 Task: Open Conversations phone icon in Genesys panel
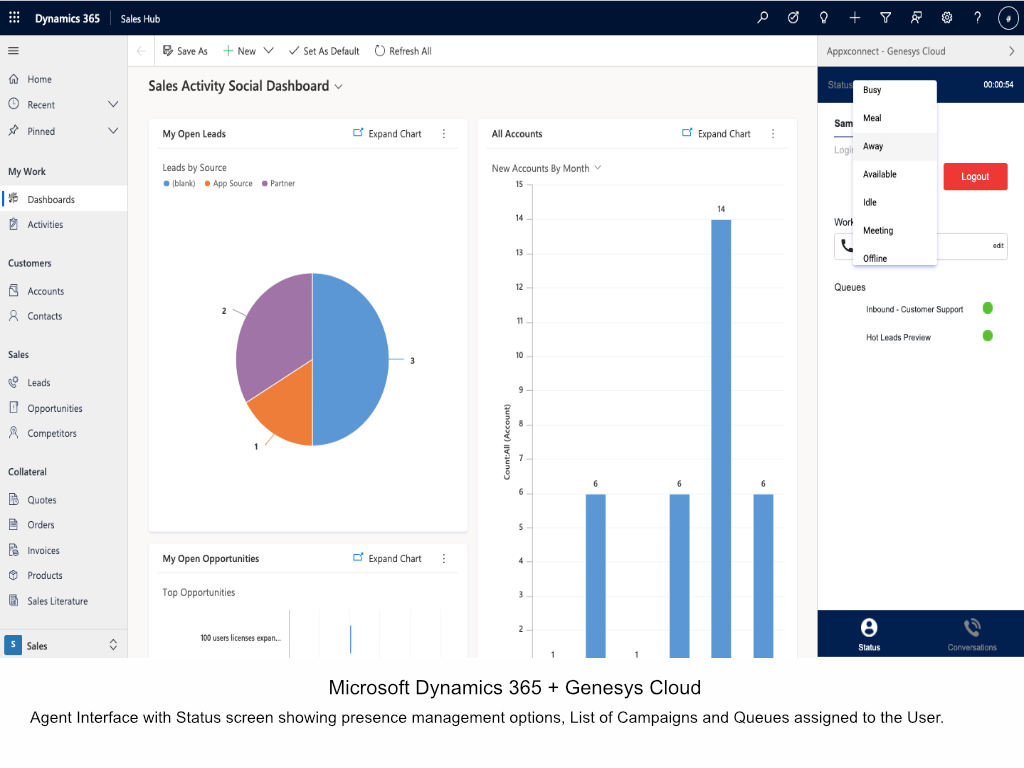coord(972,628)
